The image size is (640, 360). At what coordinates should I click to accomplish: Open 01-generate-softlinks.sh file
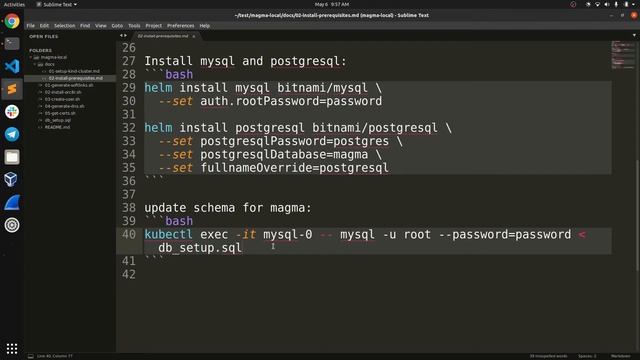69,85
